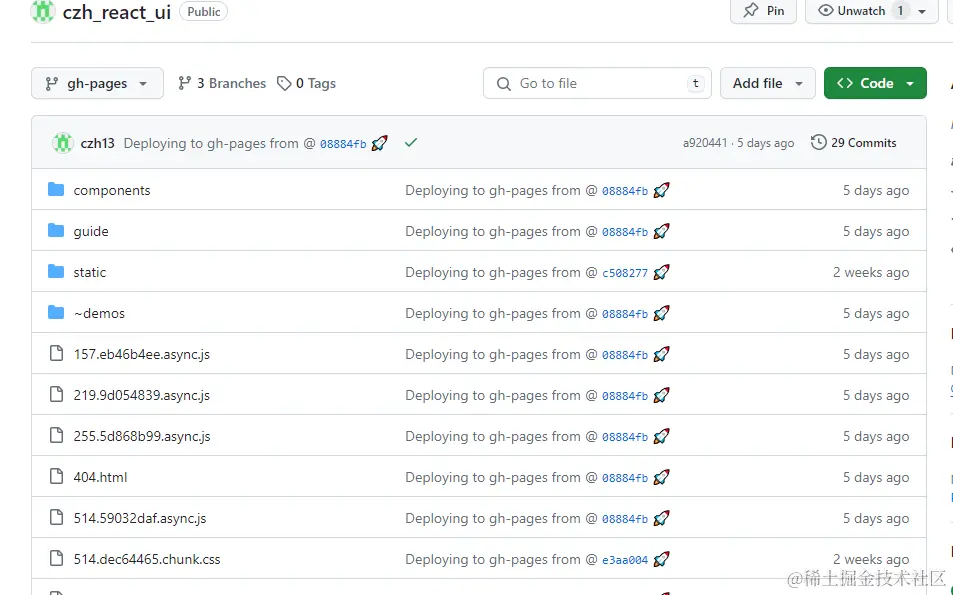
Task: Open the components folder icon
Action: (56, 190)
